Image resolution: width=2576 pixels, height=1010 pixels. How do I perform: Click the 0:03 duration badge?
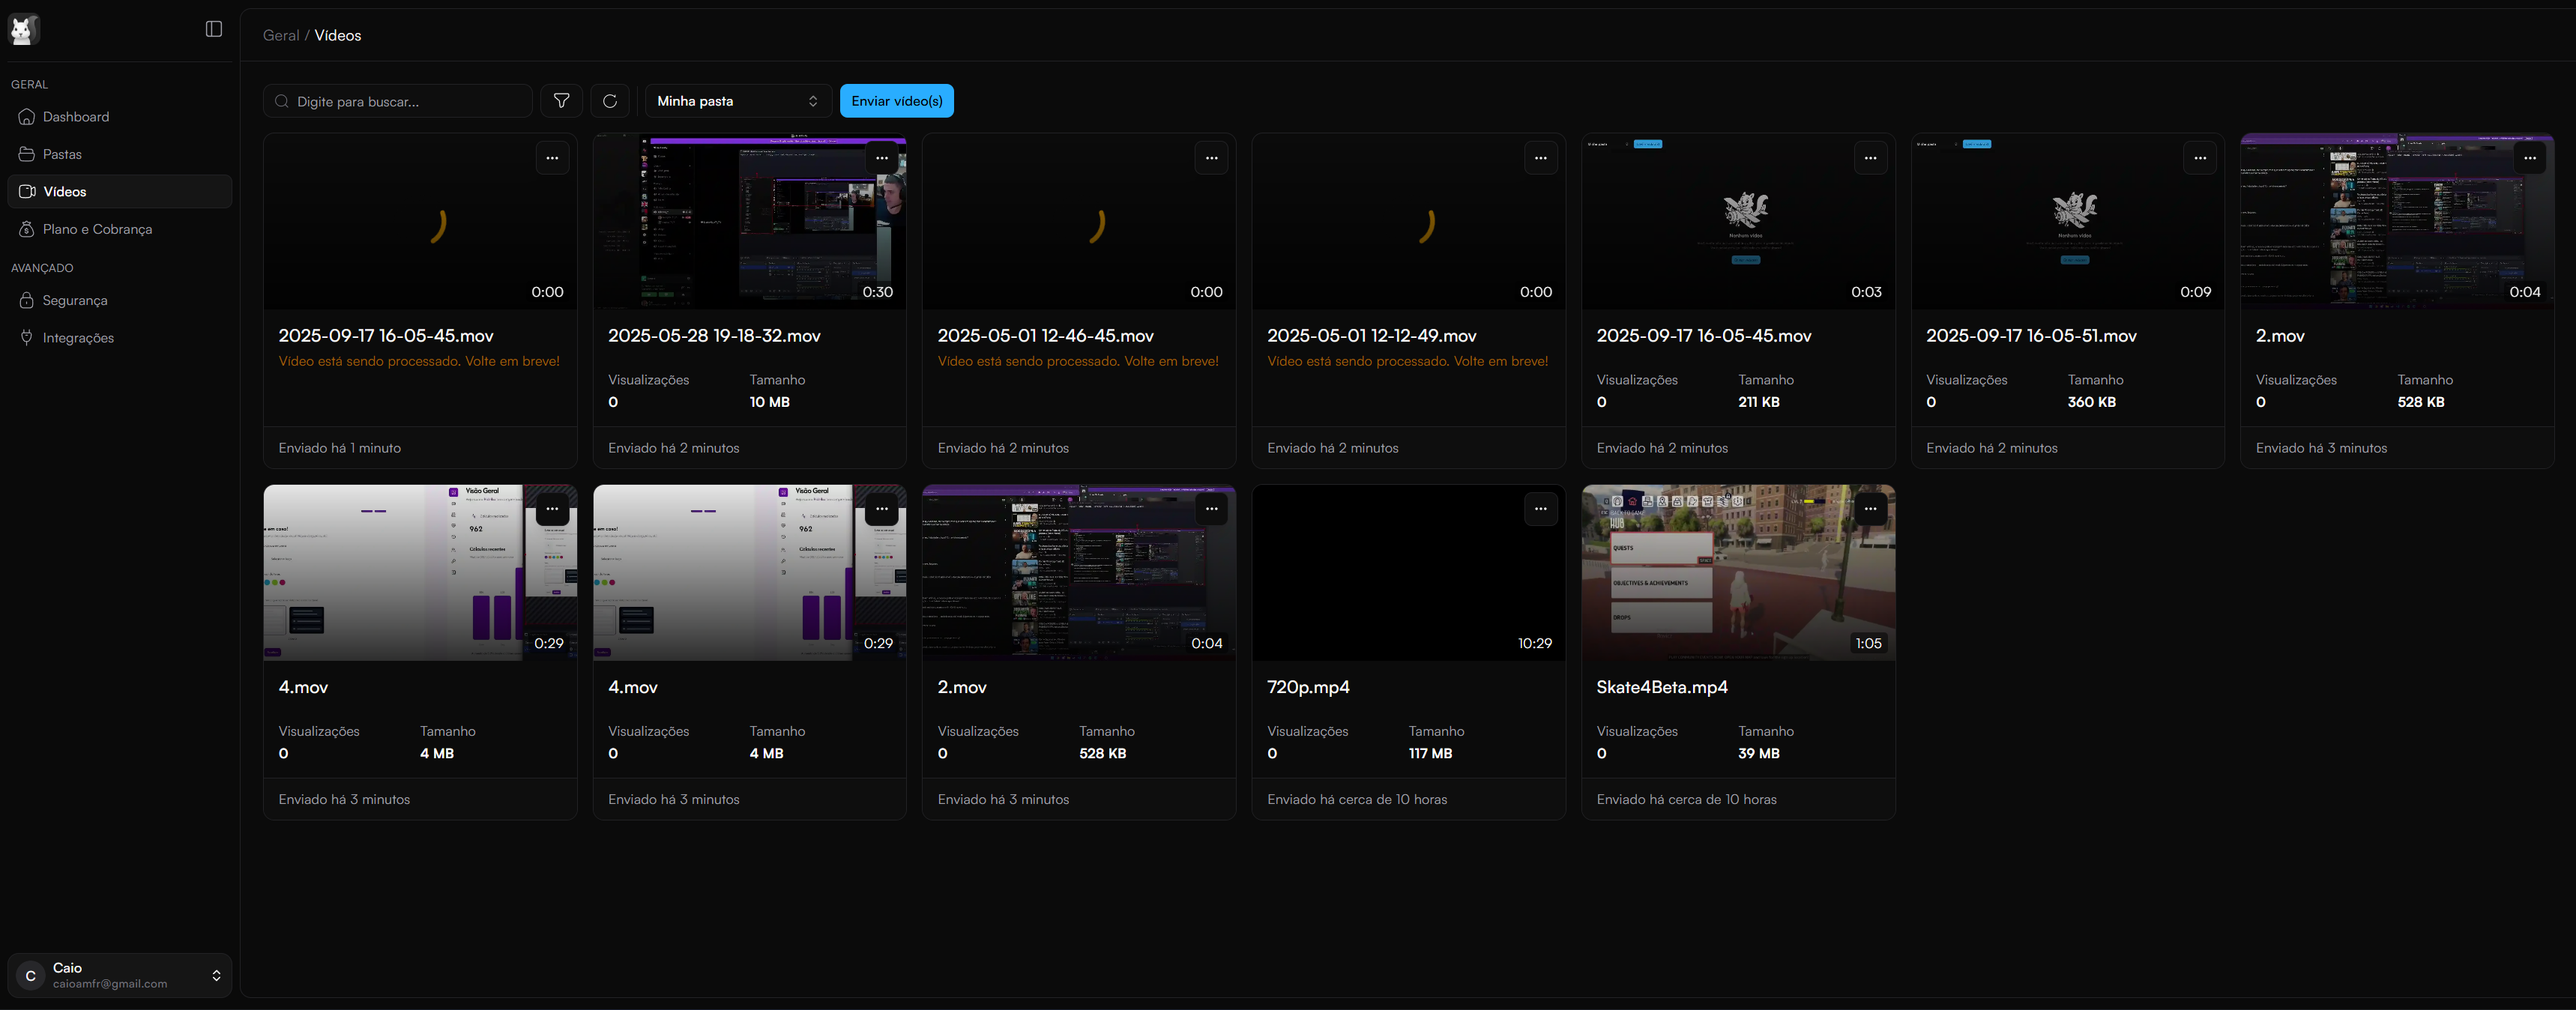[x=1866, y=292]
